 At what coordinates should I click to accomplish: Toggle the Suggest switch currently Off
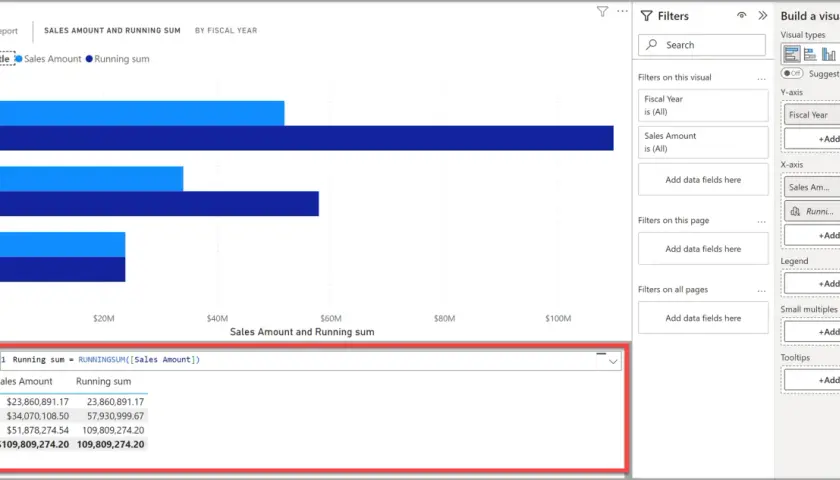click(792, 73)
